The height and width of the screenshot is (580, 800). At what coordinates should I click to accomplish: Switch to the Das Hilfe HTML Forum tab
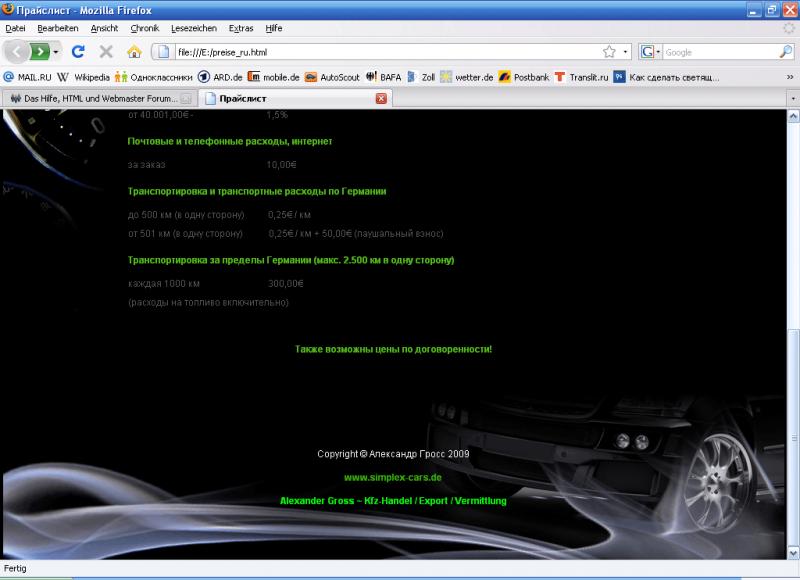click(99, 98)
